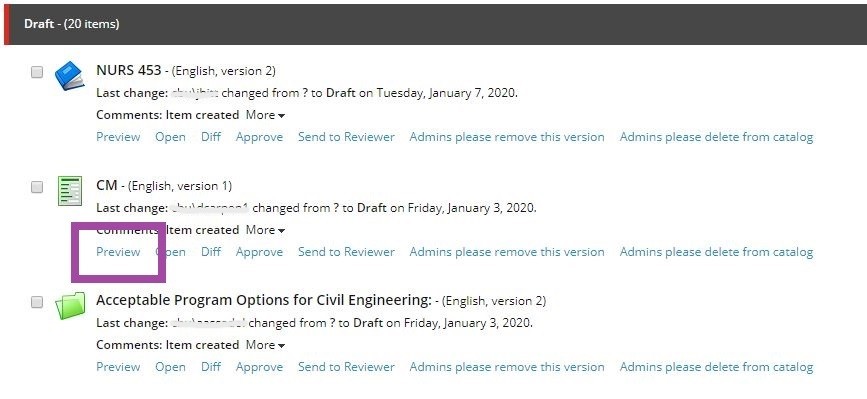Expand More comments under NURS 453
Screen dimensions: 867x399
(265, 115)
